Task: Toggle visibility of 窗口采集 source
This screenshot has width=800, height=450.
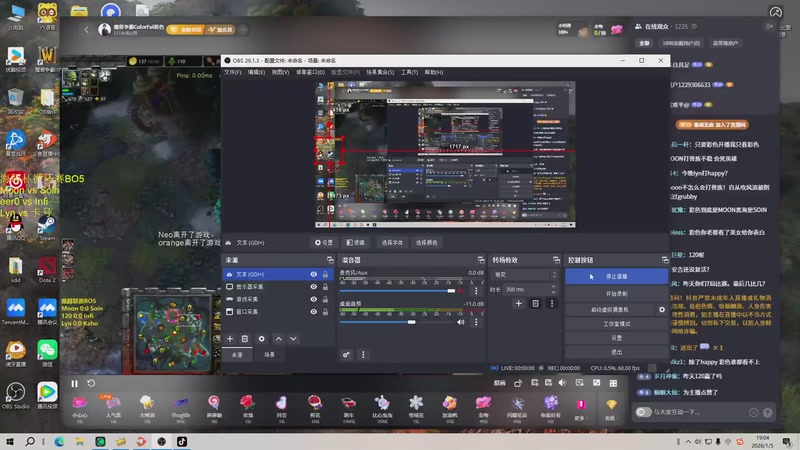Action: [314, 312]
